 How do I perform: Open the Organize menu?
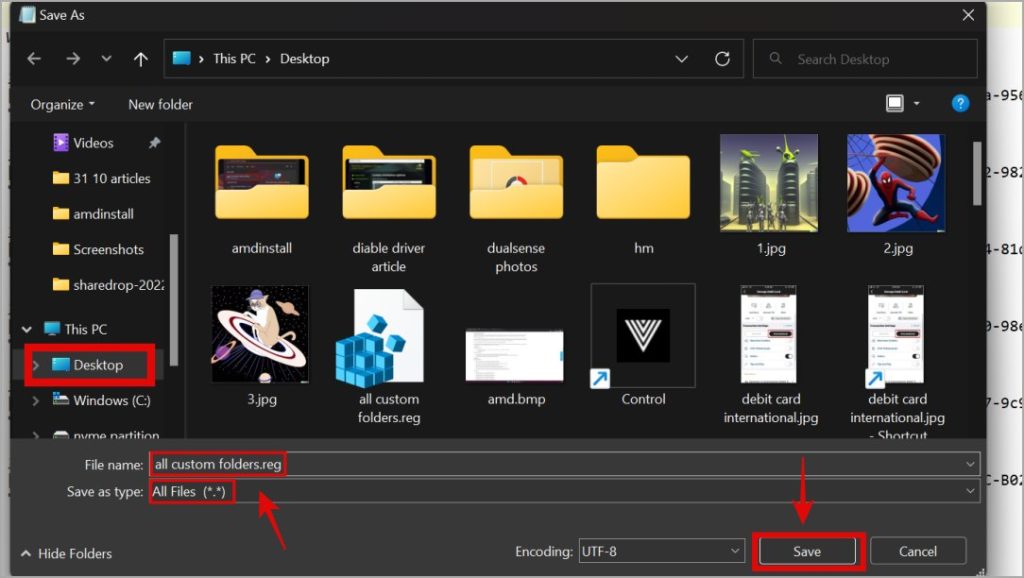click(60, 103)
